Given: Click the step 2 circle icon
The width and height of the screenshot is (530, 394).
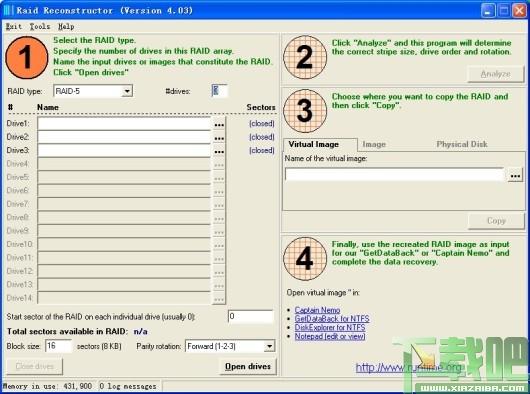Looking at the screenshot, I should click(x=305, y=57).
